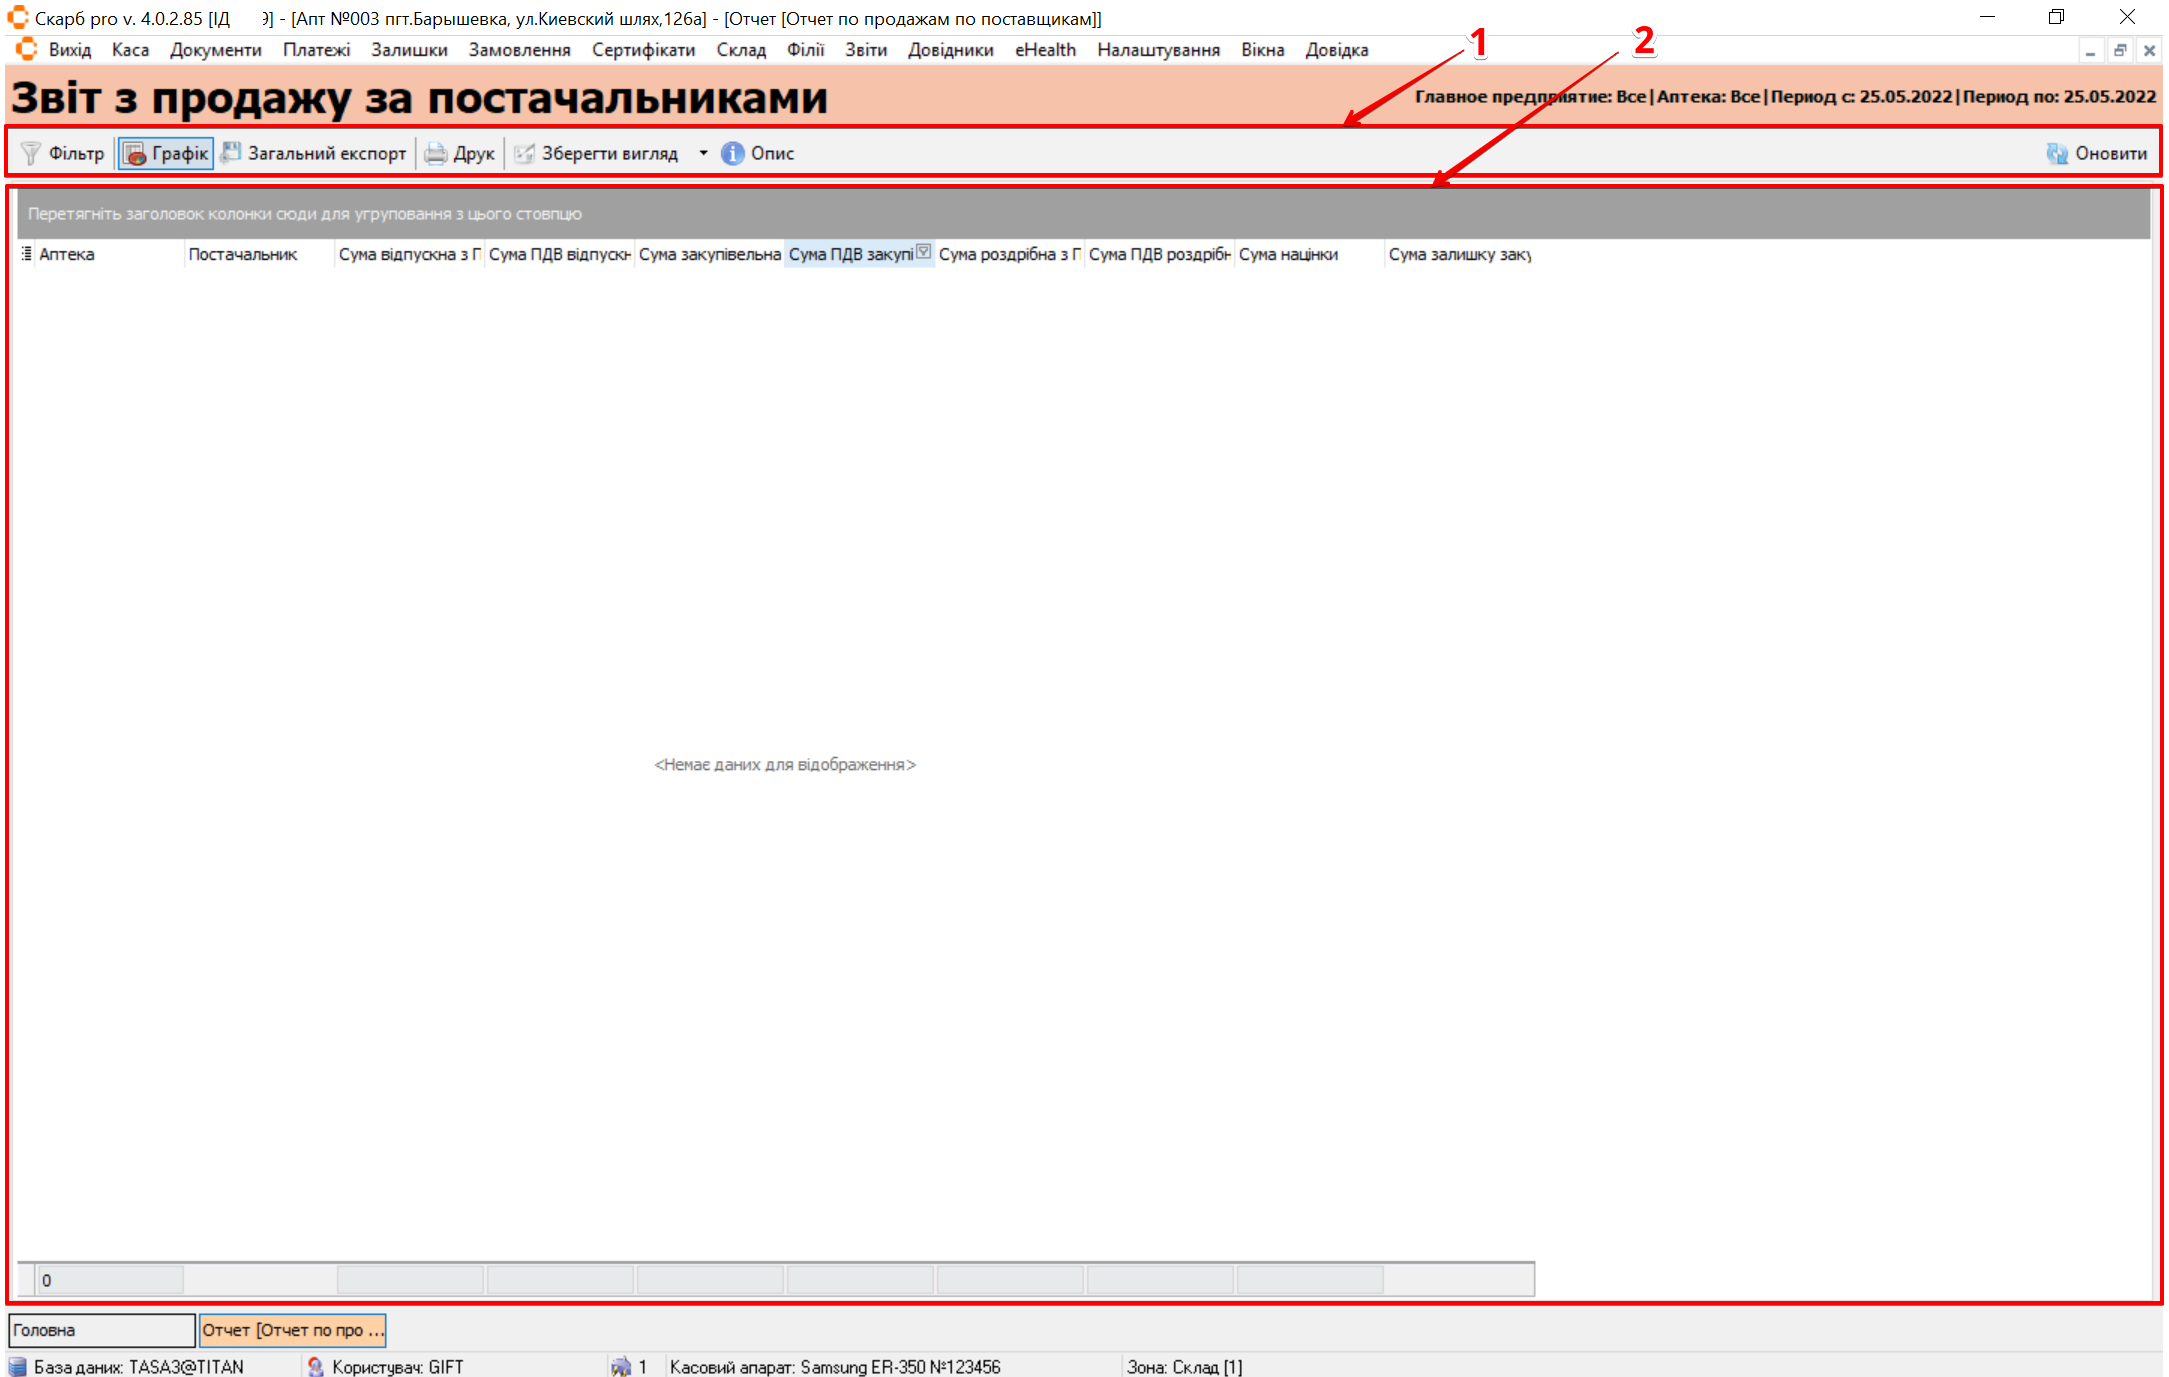
Task: Switch to the Головна window tab
Action: click(100, 1330)
